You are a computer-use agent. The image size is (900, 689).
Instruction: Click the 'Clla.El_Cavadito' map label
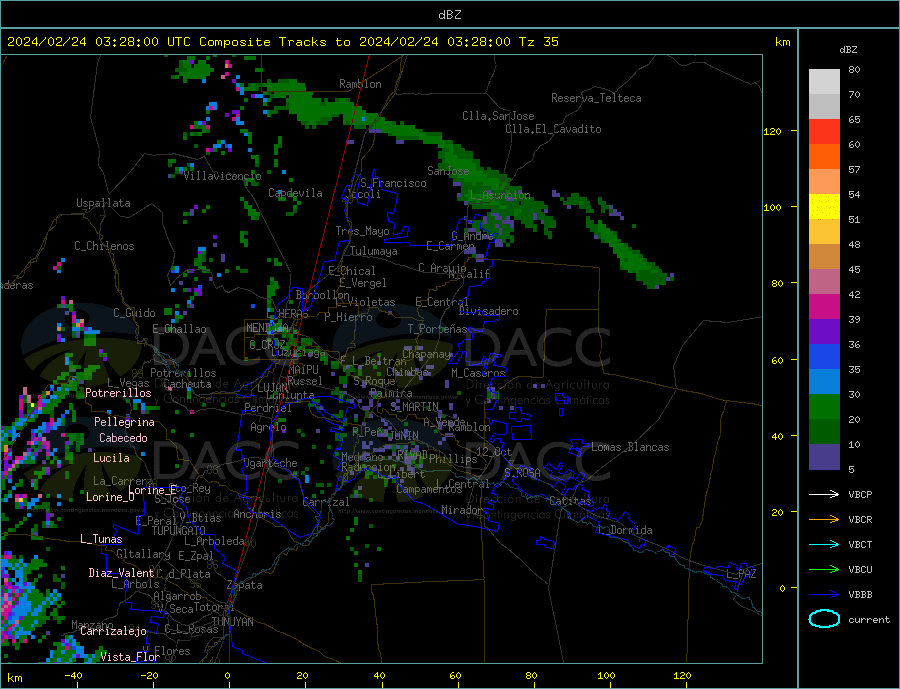553,129
